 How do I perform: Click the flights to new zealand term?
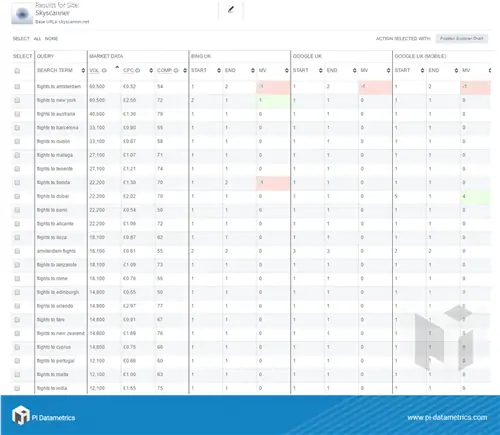[x=60, y=333]
